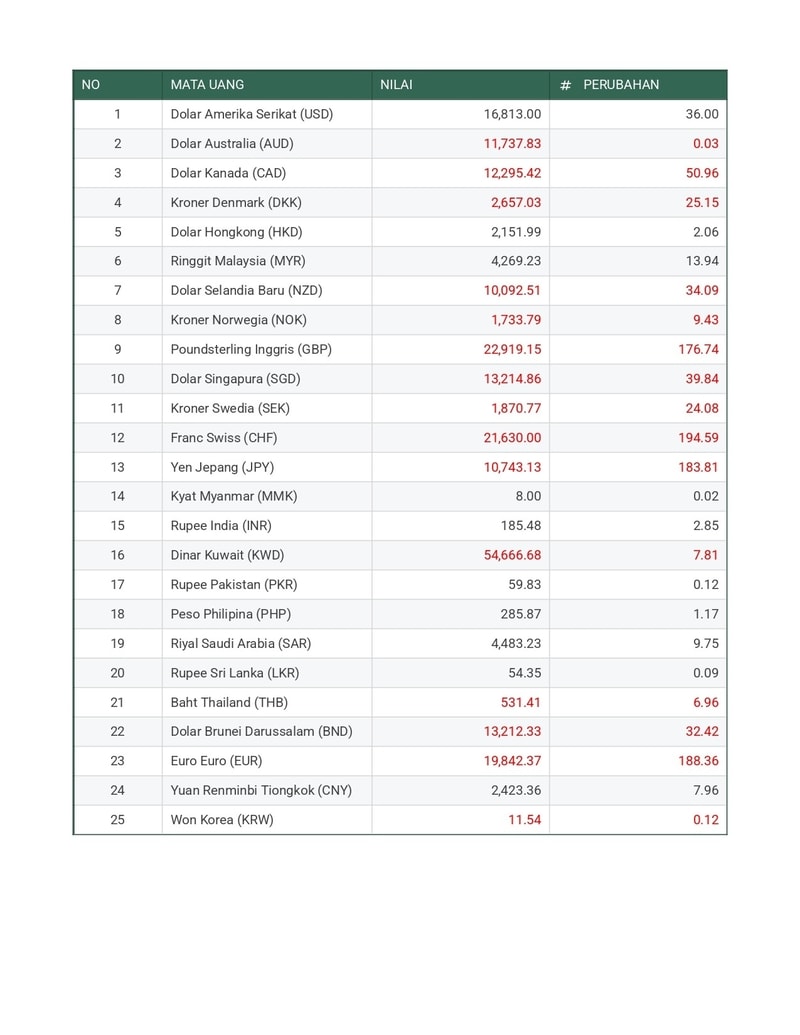Click the NILAI column header
Screen dimensions: 800x1035
point(396,85)
